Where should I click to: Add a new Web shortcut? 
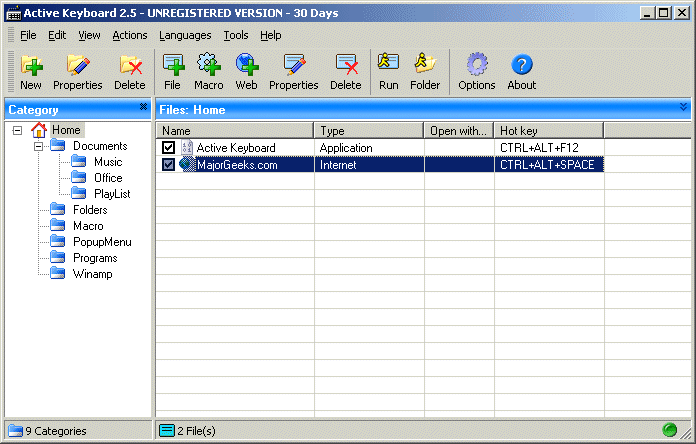246,65
